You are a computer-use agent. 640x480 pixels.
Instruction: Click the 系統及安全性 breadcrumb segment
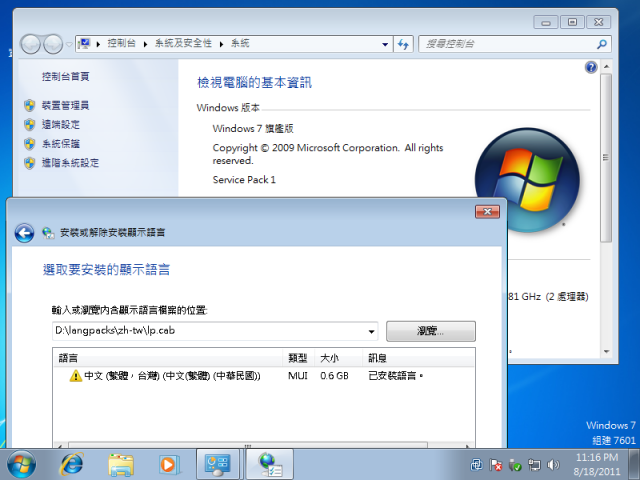[183, 43]
